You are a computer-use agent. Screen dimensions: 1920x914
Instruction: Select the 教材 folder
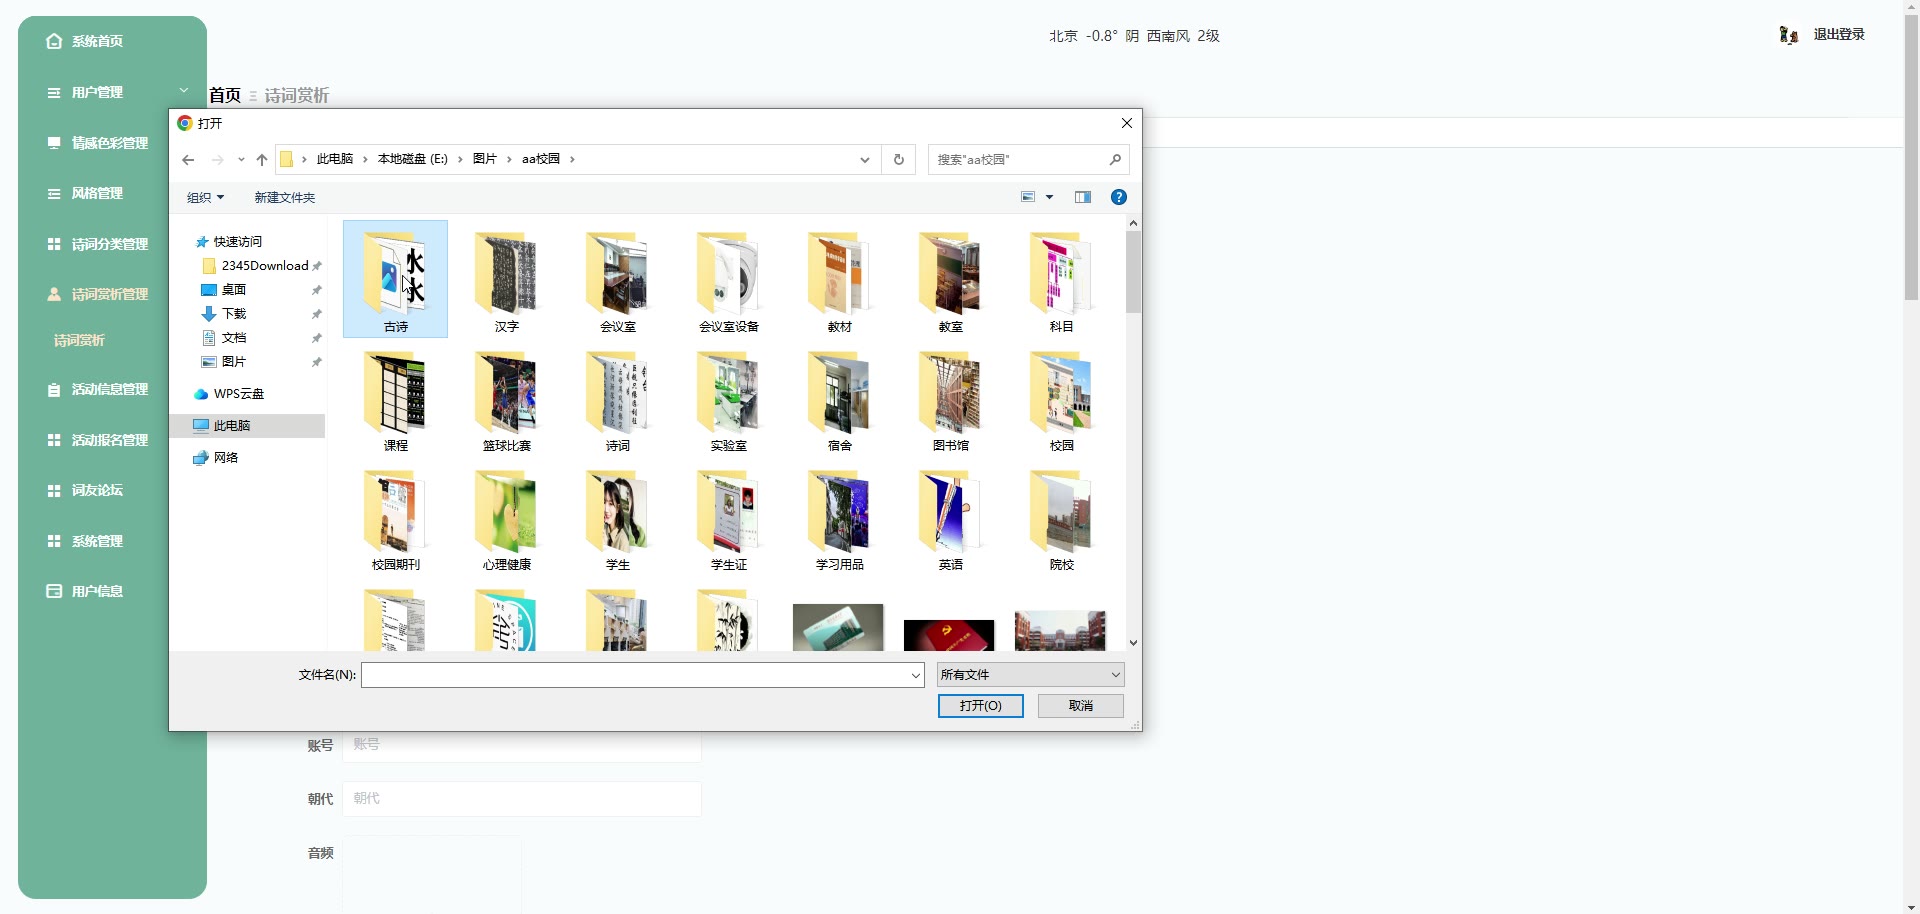point(839,279)
